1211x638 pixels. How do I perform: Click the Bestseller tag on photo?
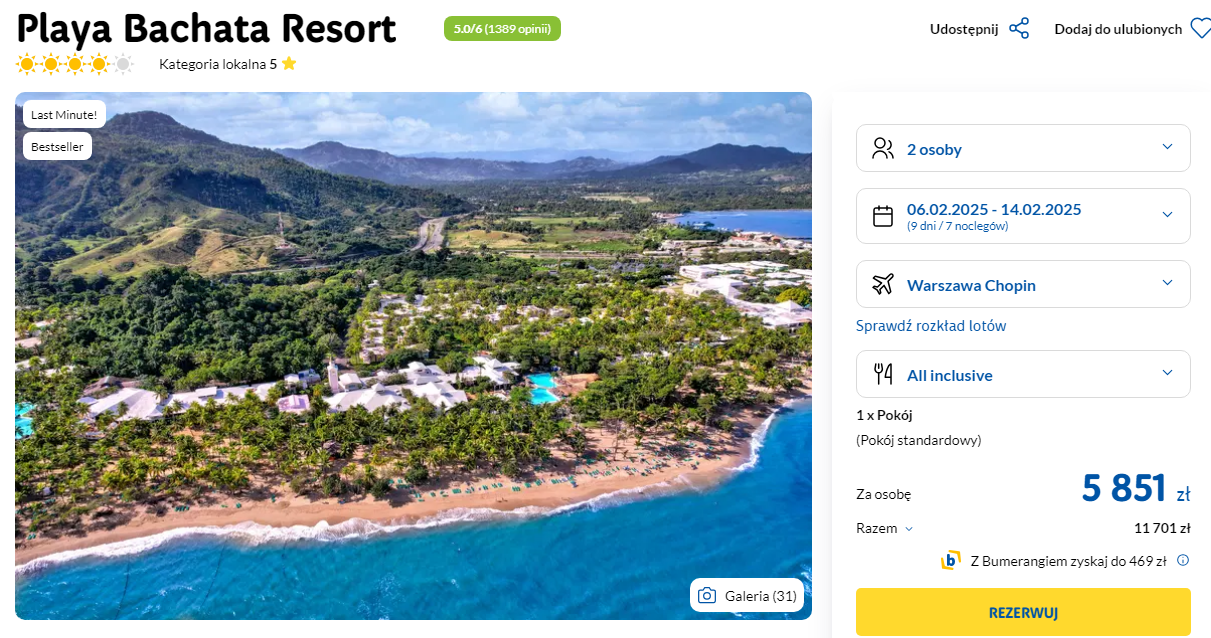(58, 146)
